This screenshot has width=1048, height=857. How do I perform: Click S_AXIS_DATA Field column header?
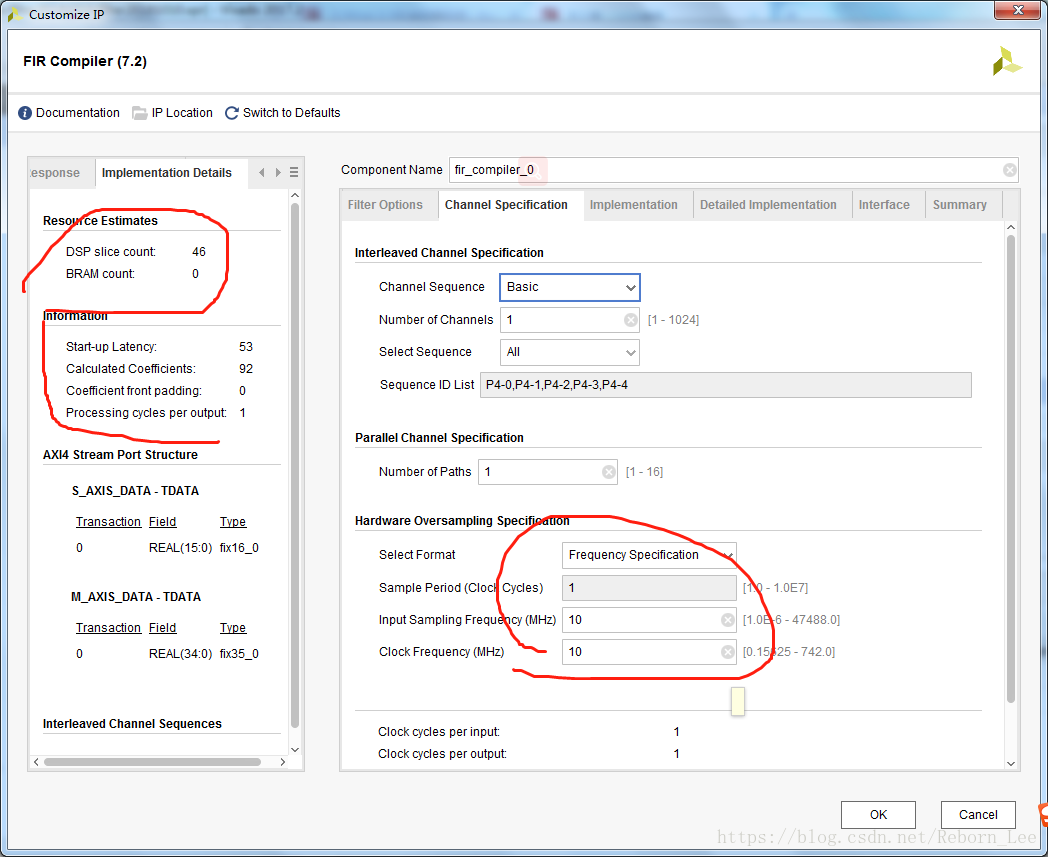(x=162, y=522)
